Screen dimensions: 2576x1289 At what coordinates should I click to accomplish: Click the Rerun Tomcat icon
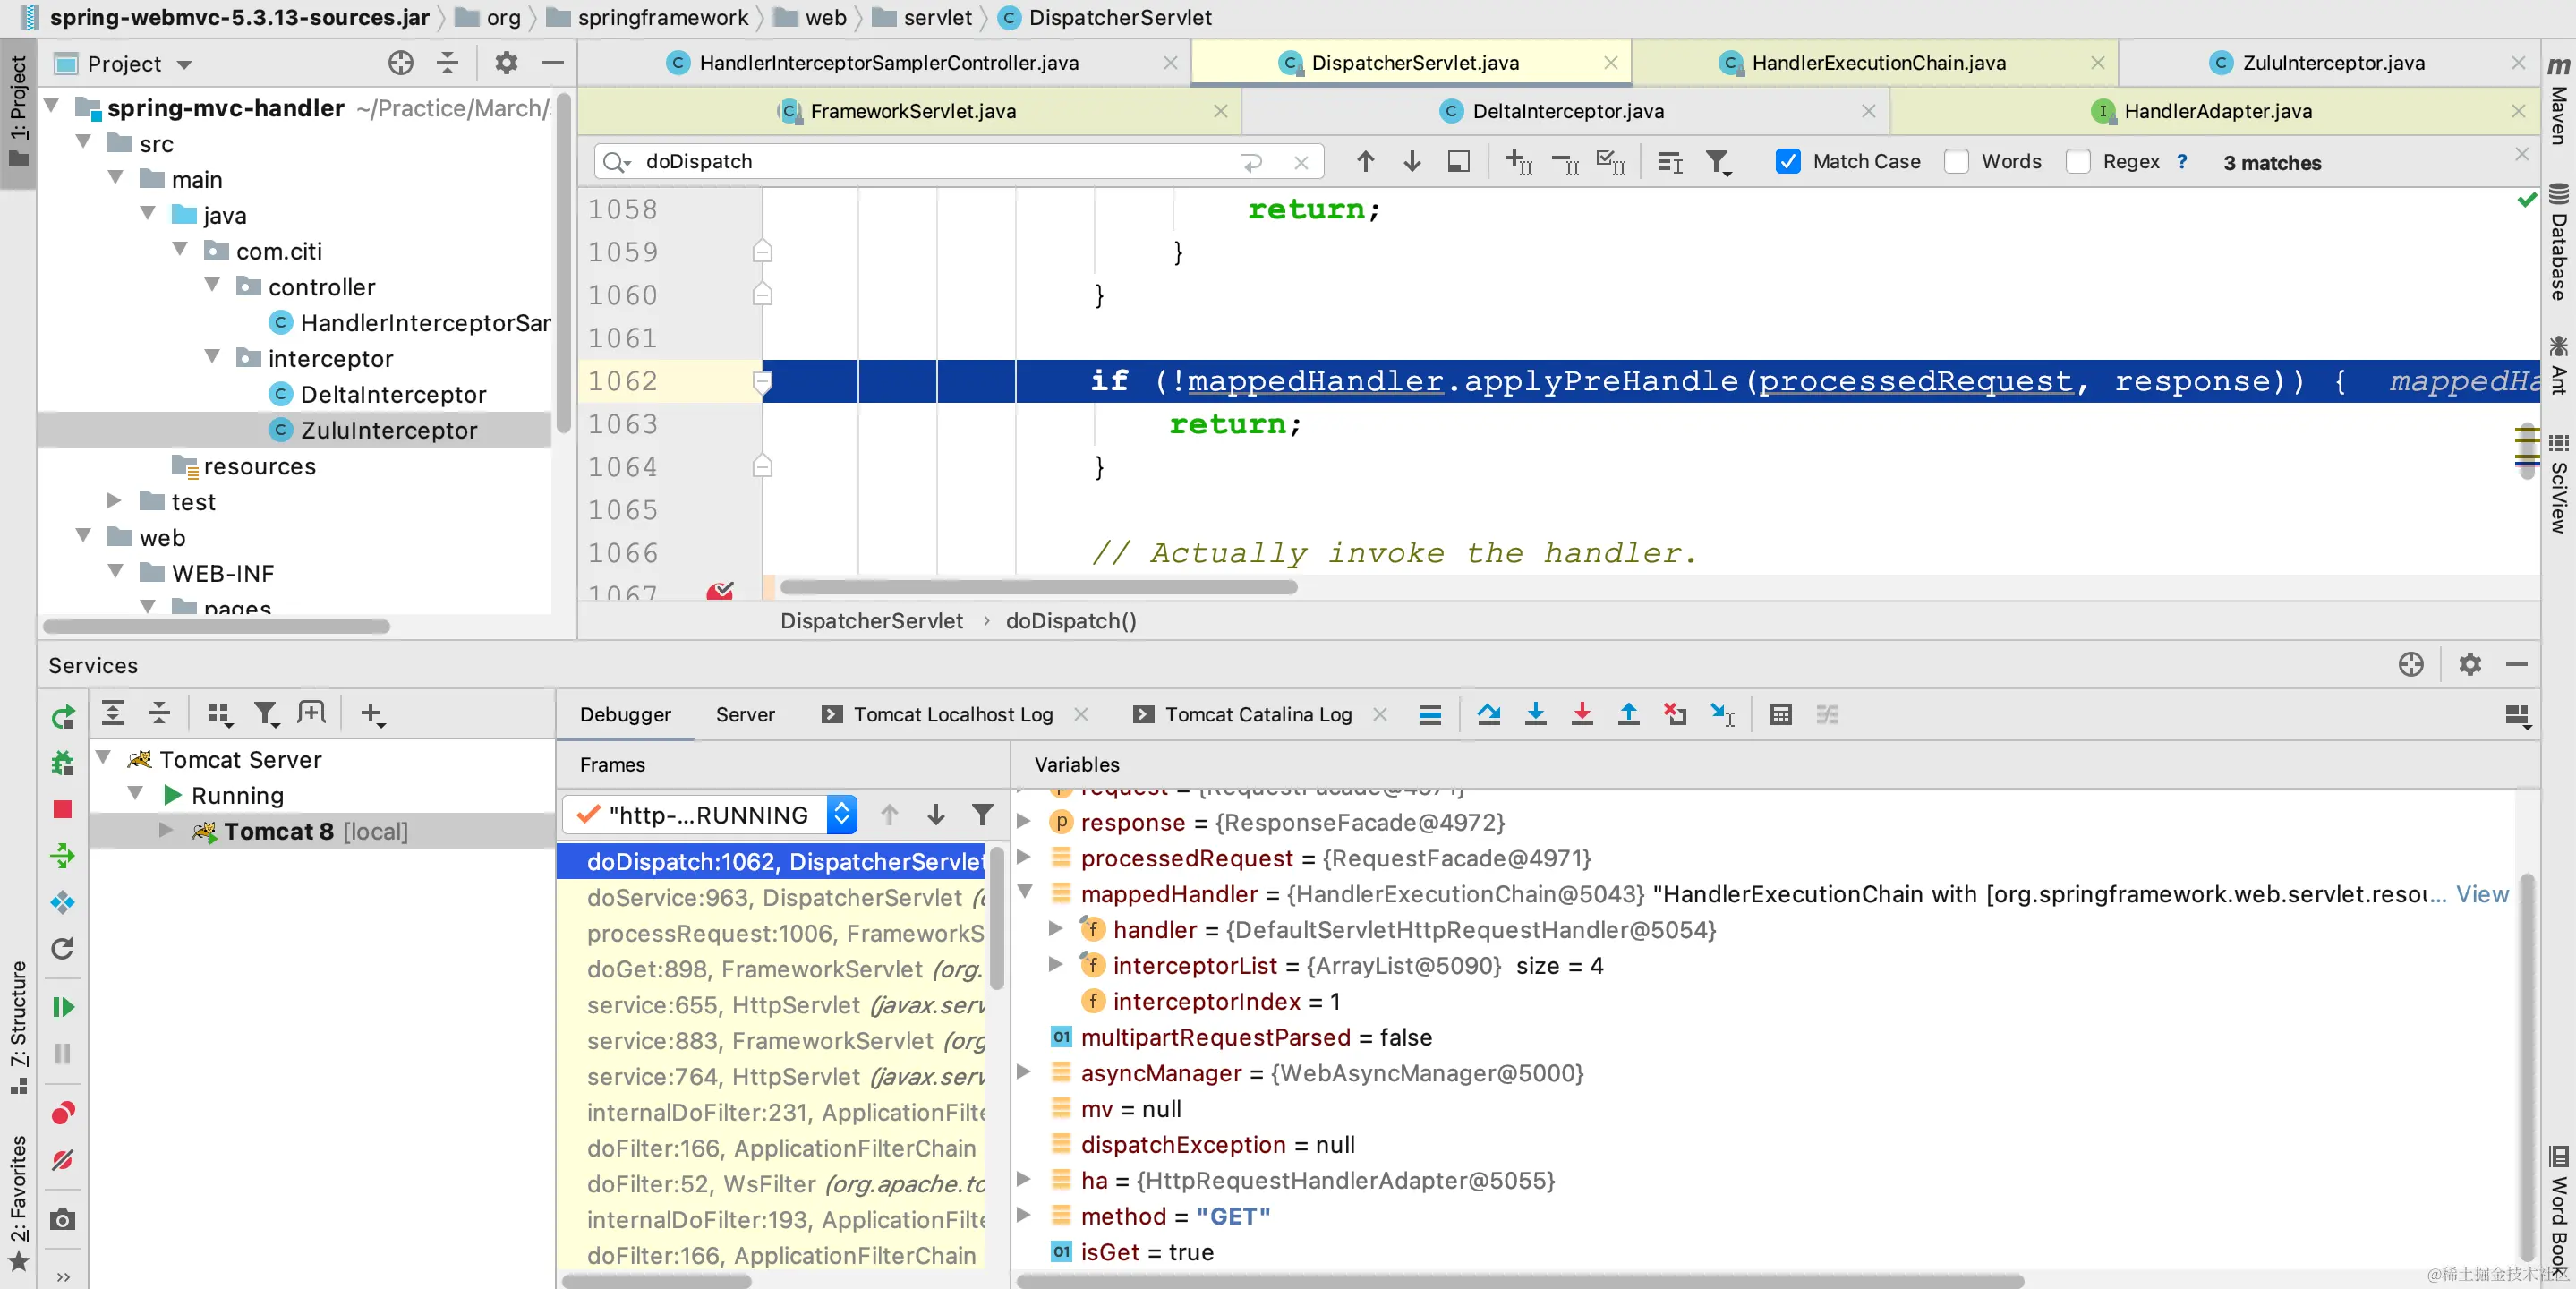click(x=62, y=717)
